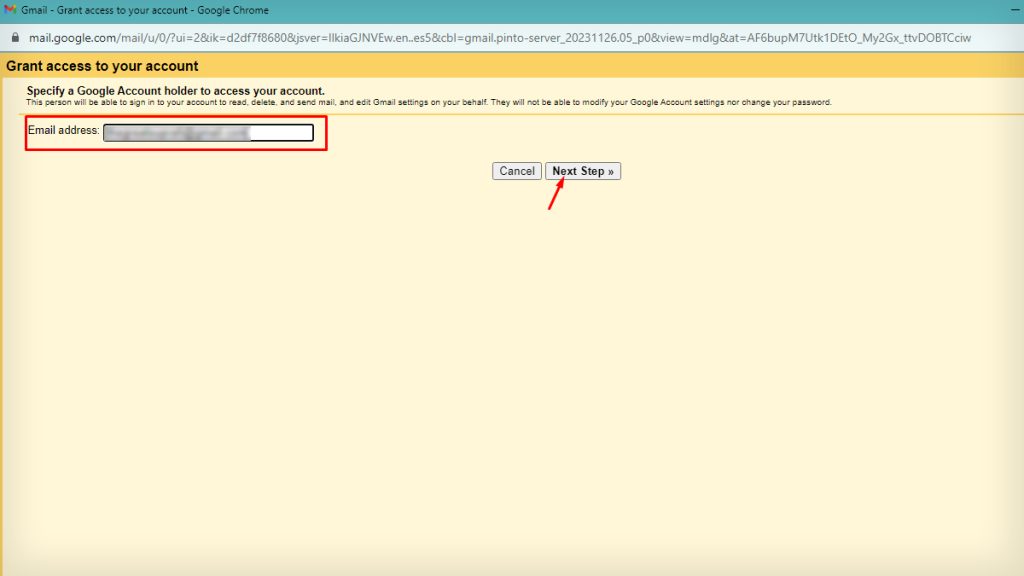Click 'Specify a Google Account holder' text
The width and height of the screenshot is (1024, 576).
click(x=175, y=91)
